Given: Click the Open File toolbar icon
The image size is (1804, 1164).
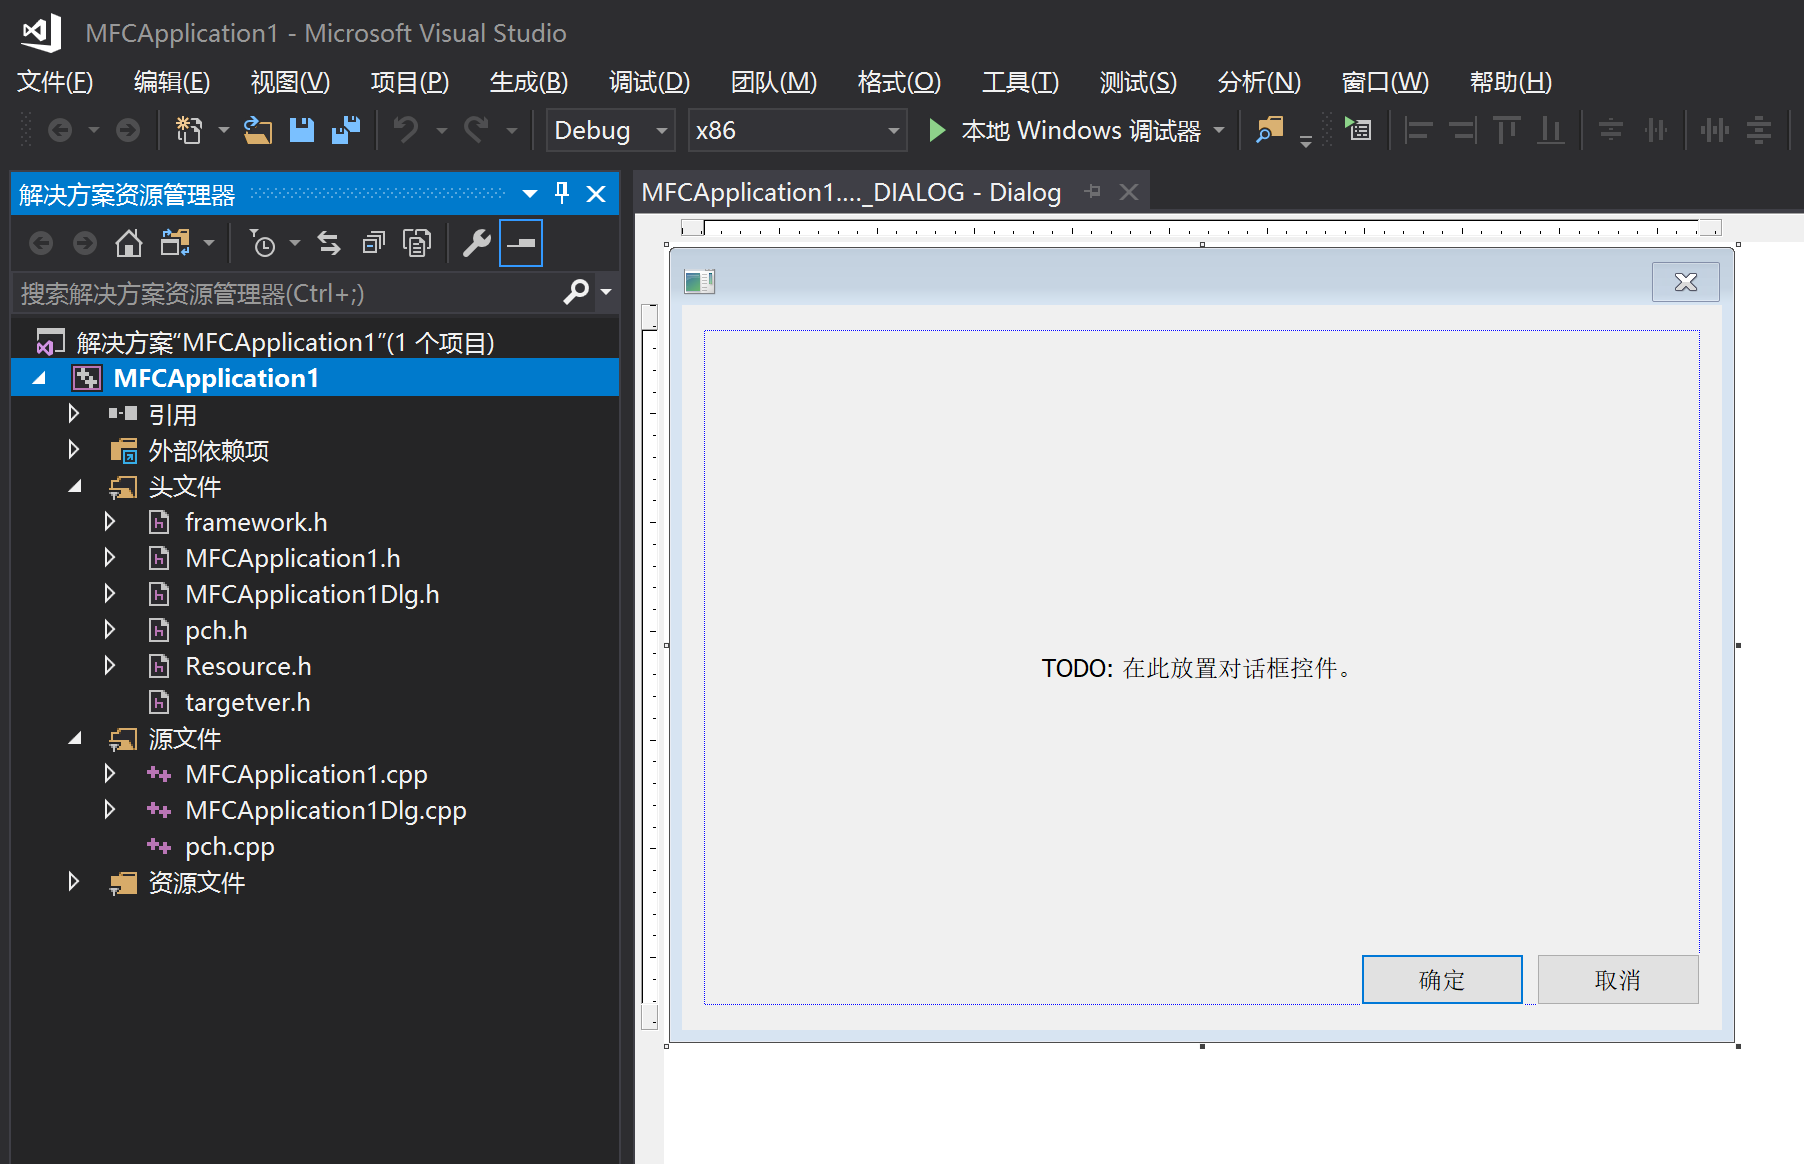Looking at the screenshot, I should (x=258, y=130).
